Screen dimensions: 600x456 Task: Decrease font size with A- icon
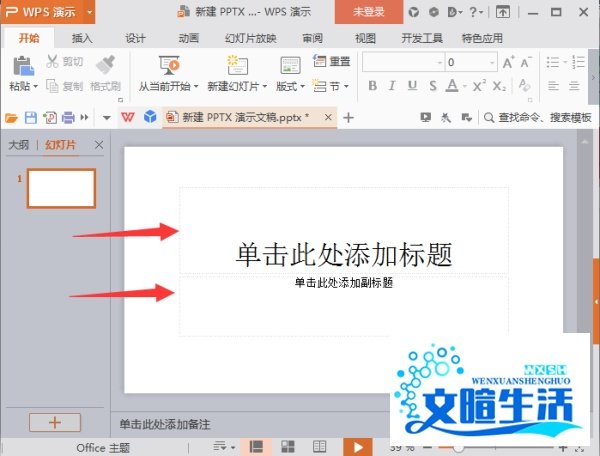click(x=526, y=62)
